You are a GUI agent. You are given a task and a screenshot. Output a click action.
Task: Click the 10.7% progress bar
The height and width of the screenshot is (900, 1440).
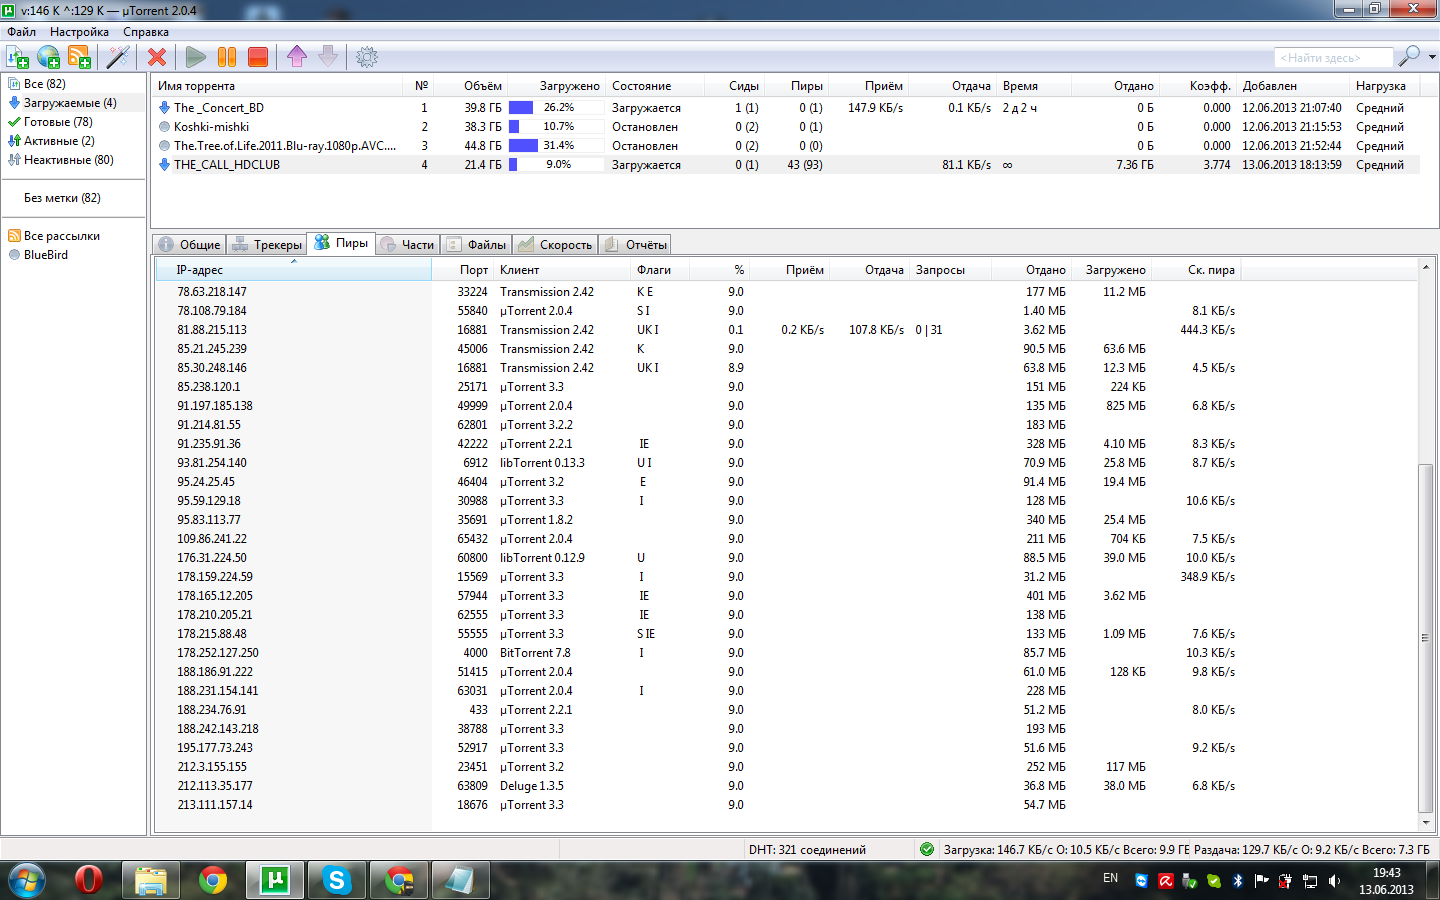[x=556, y=127]
